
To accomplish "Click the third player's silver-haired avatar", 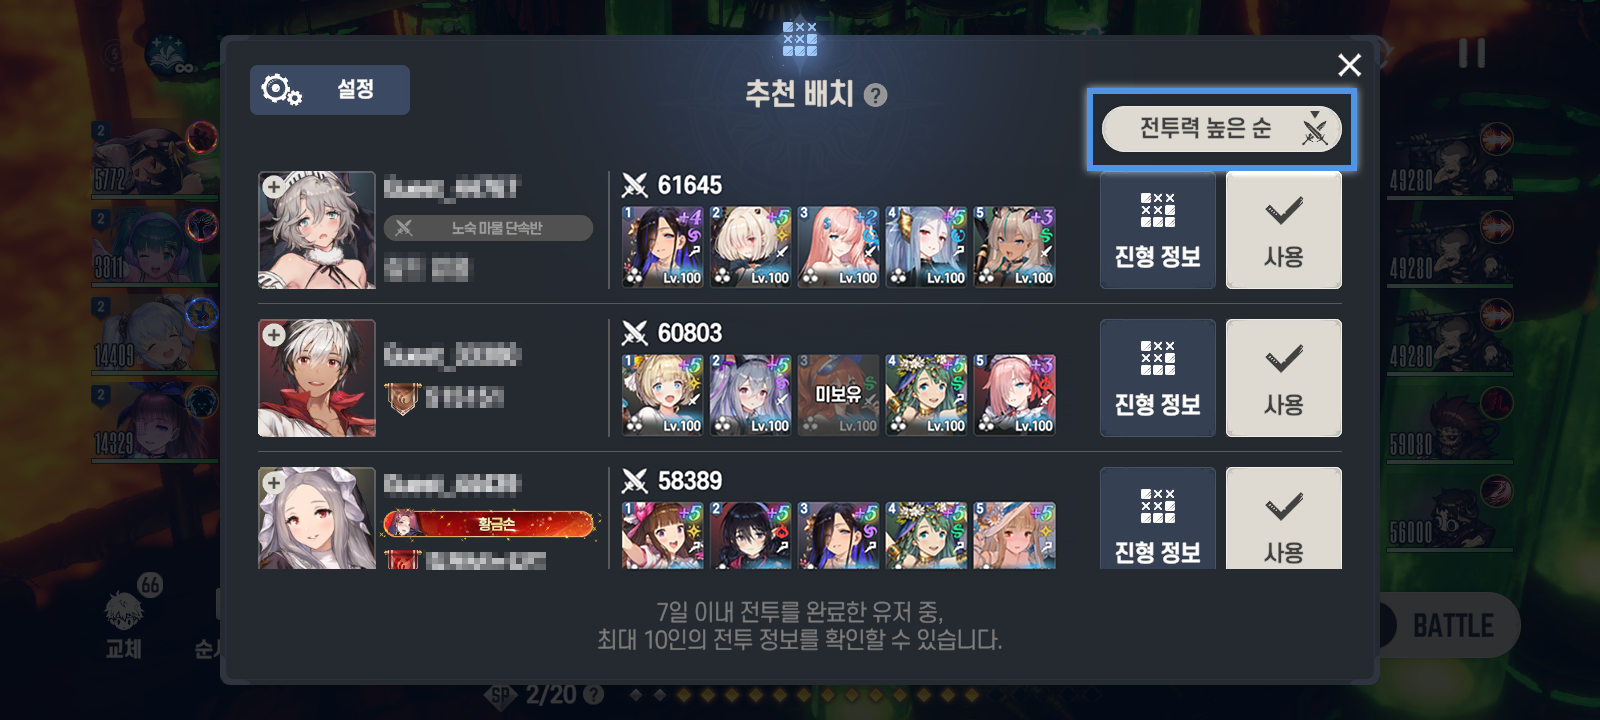I will click(317, 518).
